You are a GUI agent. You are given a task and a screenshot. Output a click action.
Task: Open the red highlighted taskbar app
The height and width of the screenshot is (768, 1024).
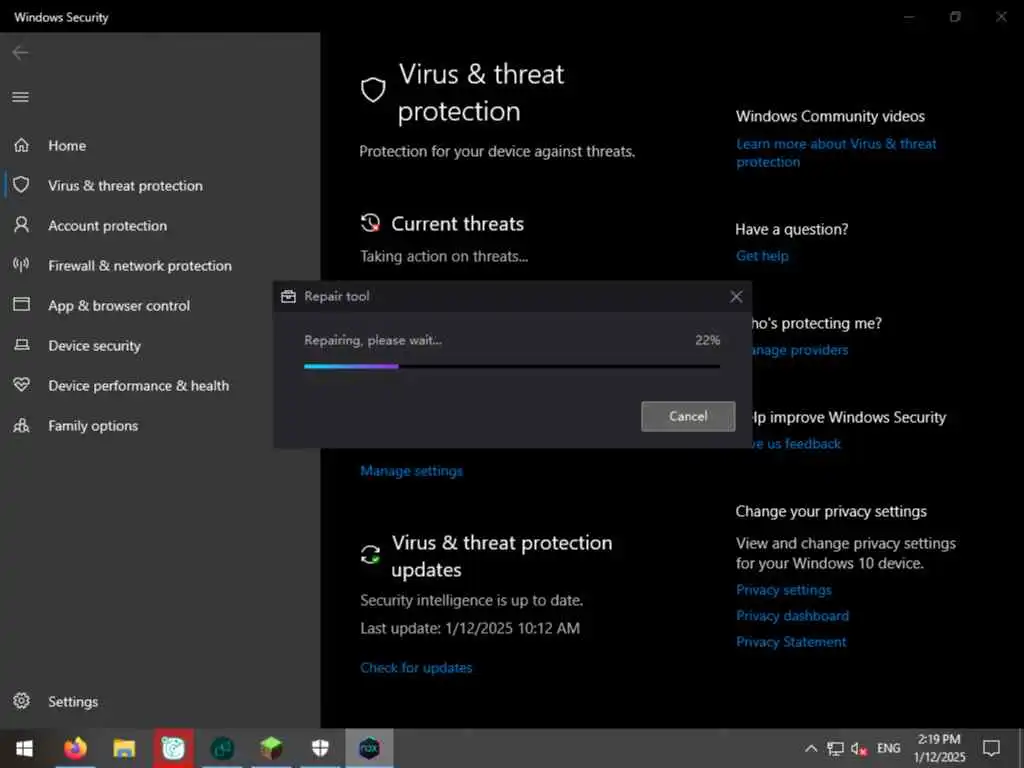[173, 748]
